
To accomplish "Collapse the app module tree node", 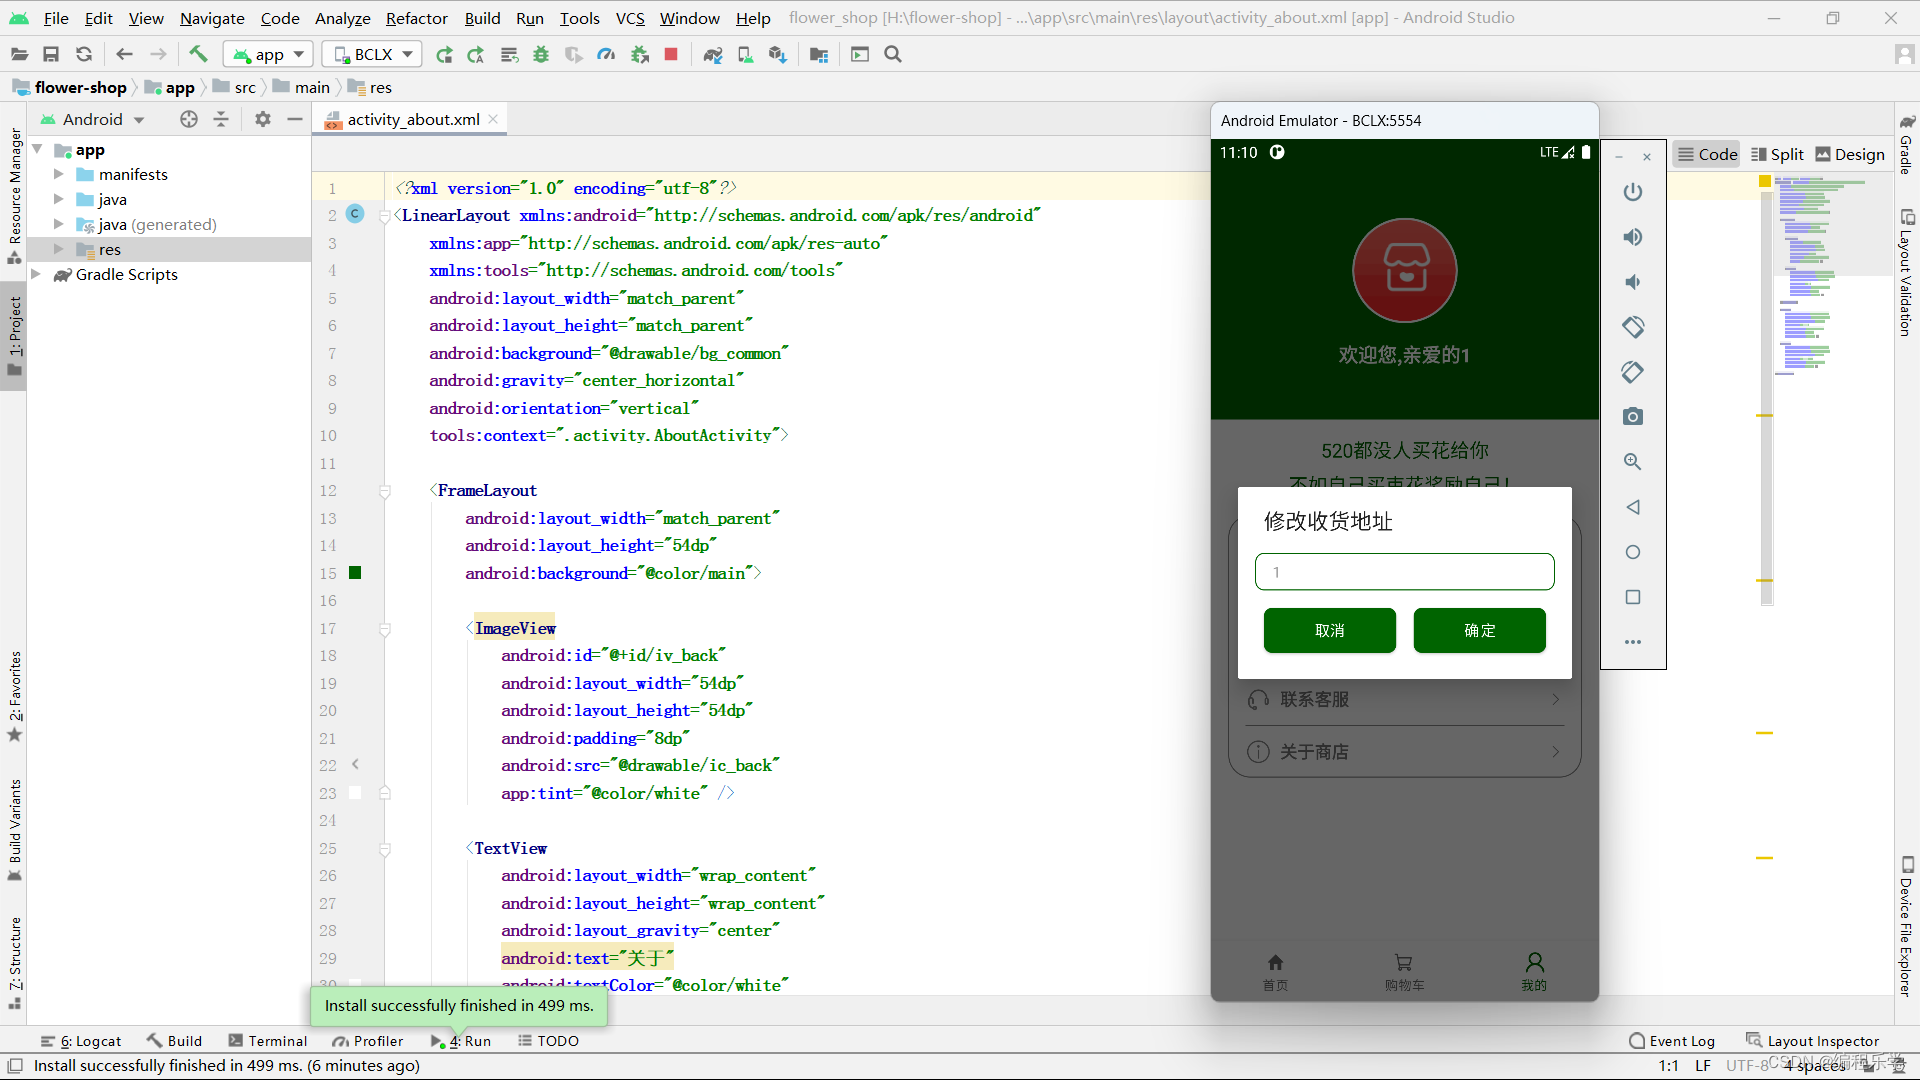I will 37,150.
